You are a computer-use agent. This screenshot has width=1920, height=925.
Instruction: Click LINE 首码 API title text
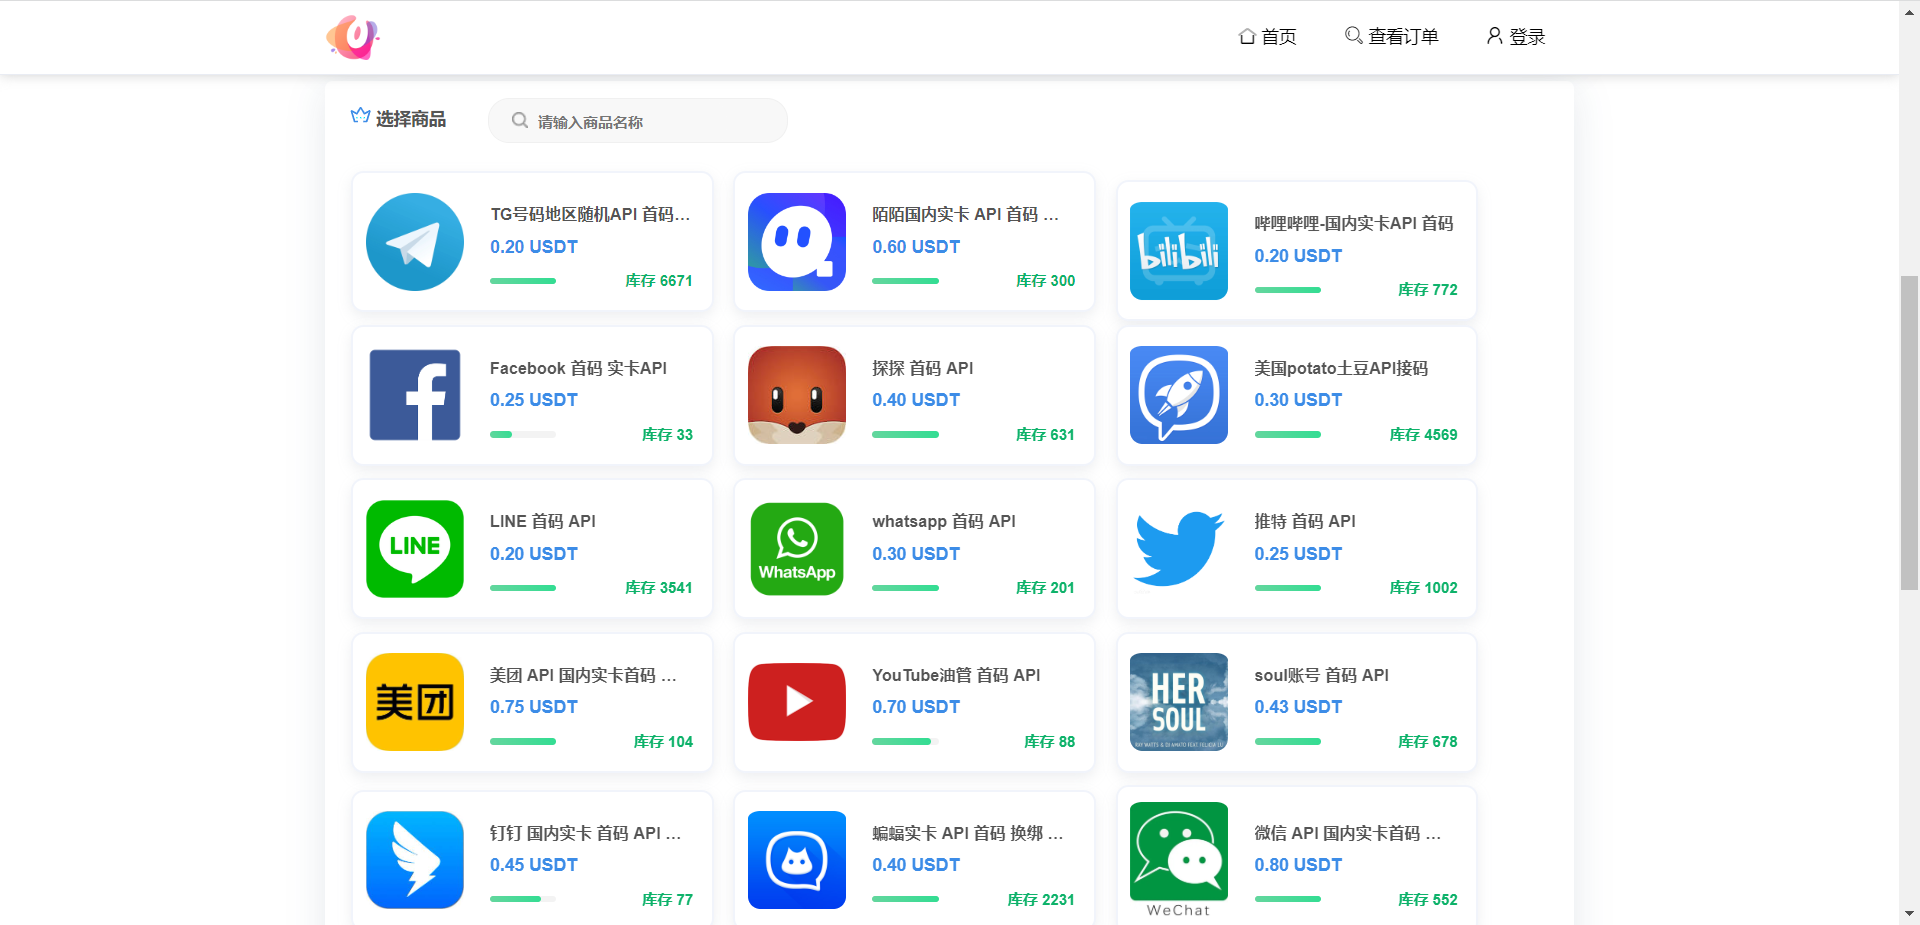coord(543,521)
